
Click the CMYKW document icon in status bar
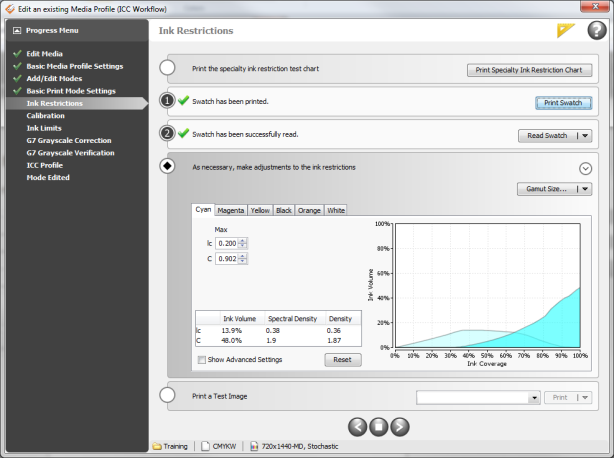point(205,447)
